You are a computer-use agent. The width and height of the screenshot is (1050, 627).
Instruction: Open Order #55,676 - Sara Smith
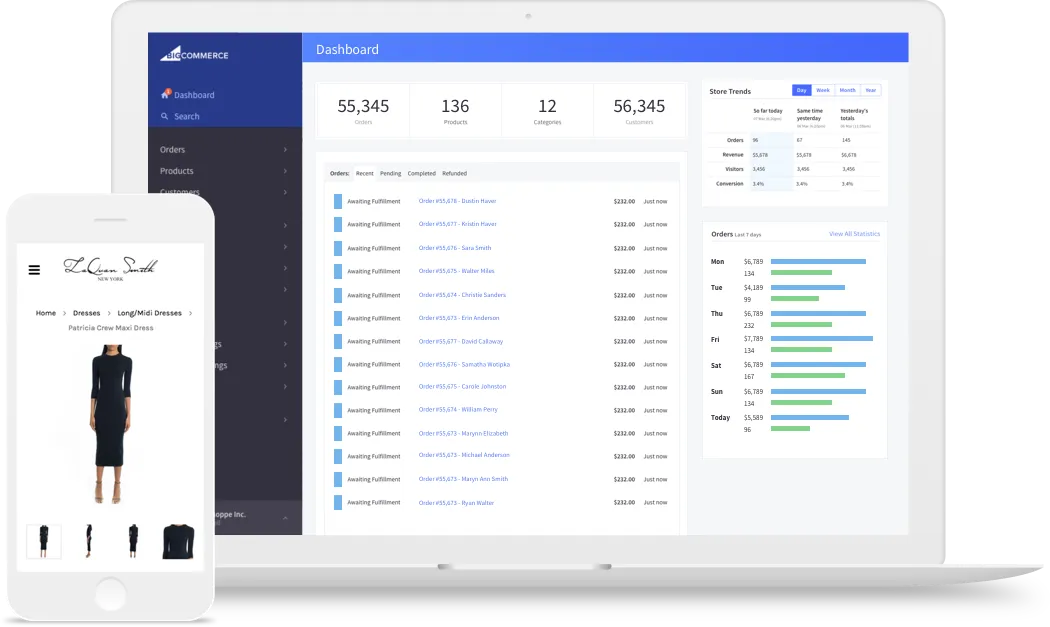click(455, 248)
